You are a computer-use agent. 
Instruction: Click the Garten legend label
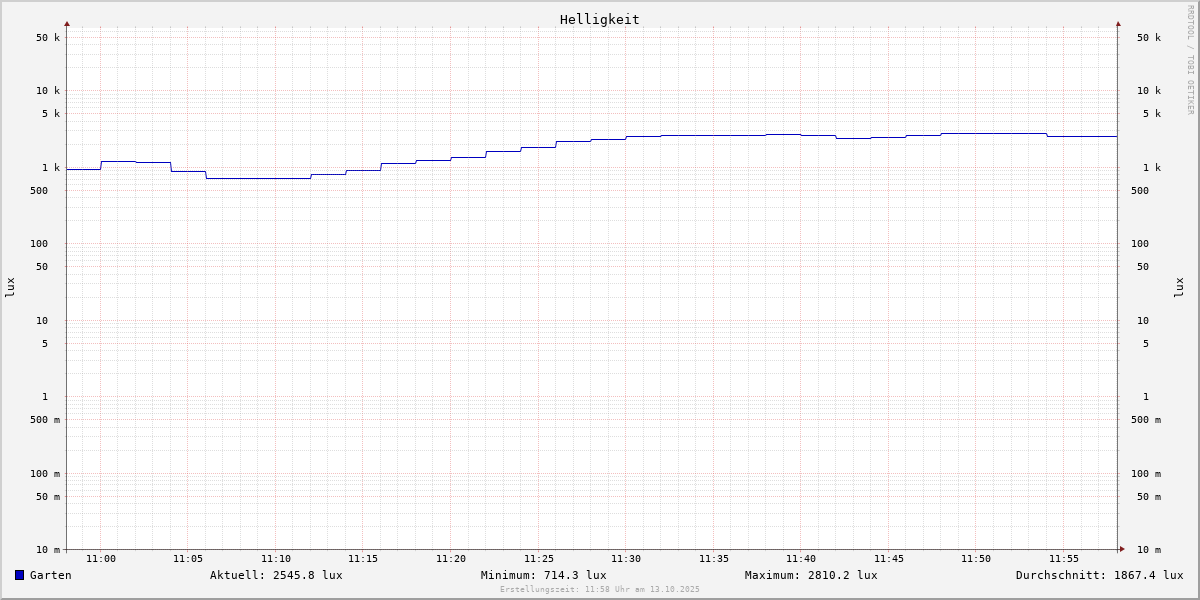click(x=50, y=575)
